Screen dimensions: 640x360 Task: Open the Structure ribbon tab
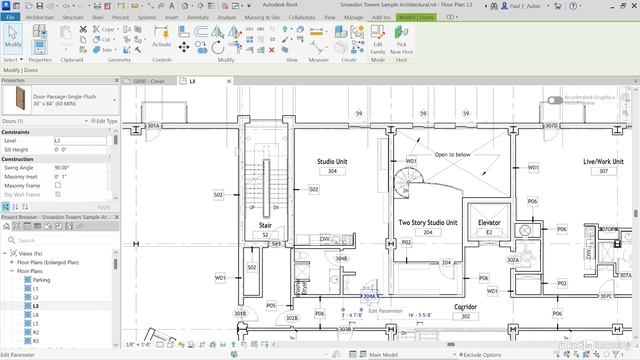pos(73,18)
